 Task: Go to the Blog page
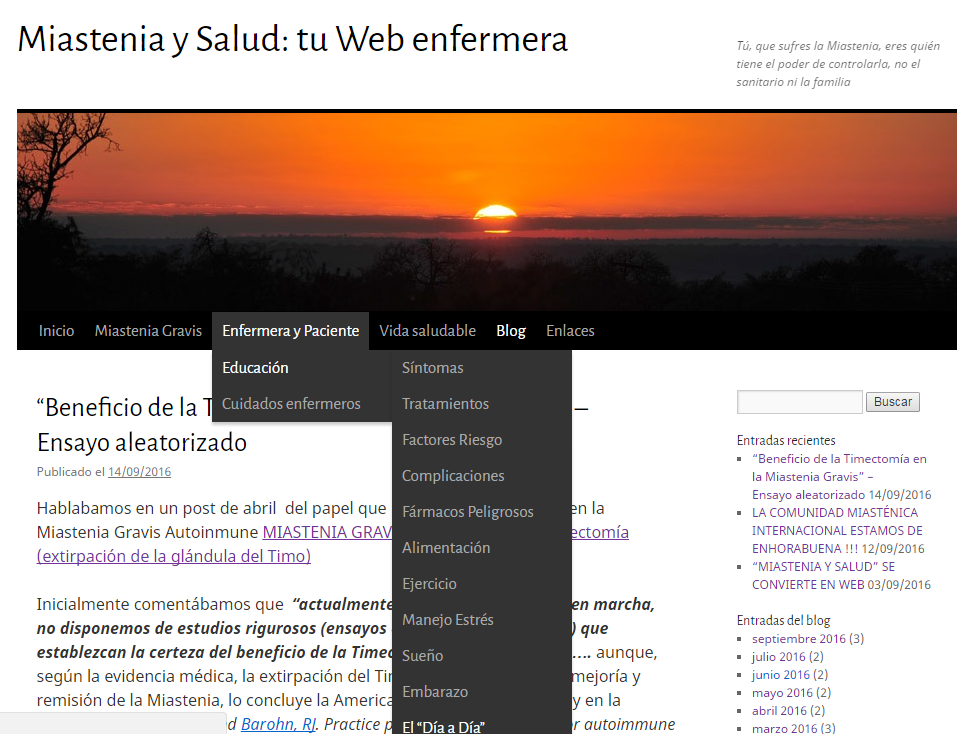(x=510, y=331)
